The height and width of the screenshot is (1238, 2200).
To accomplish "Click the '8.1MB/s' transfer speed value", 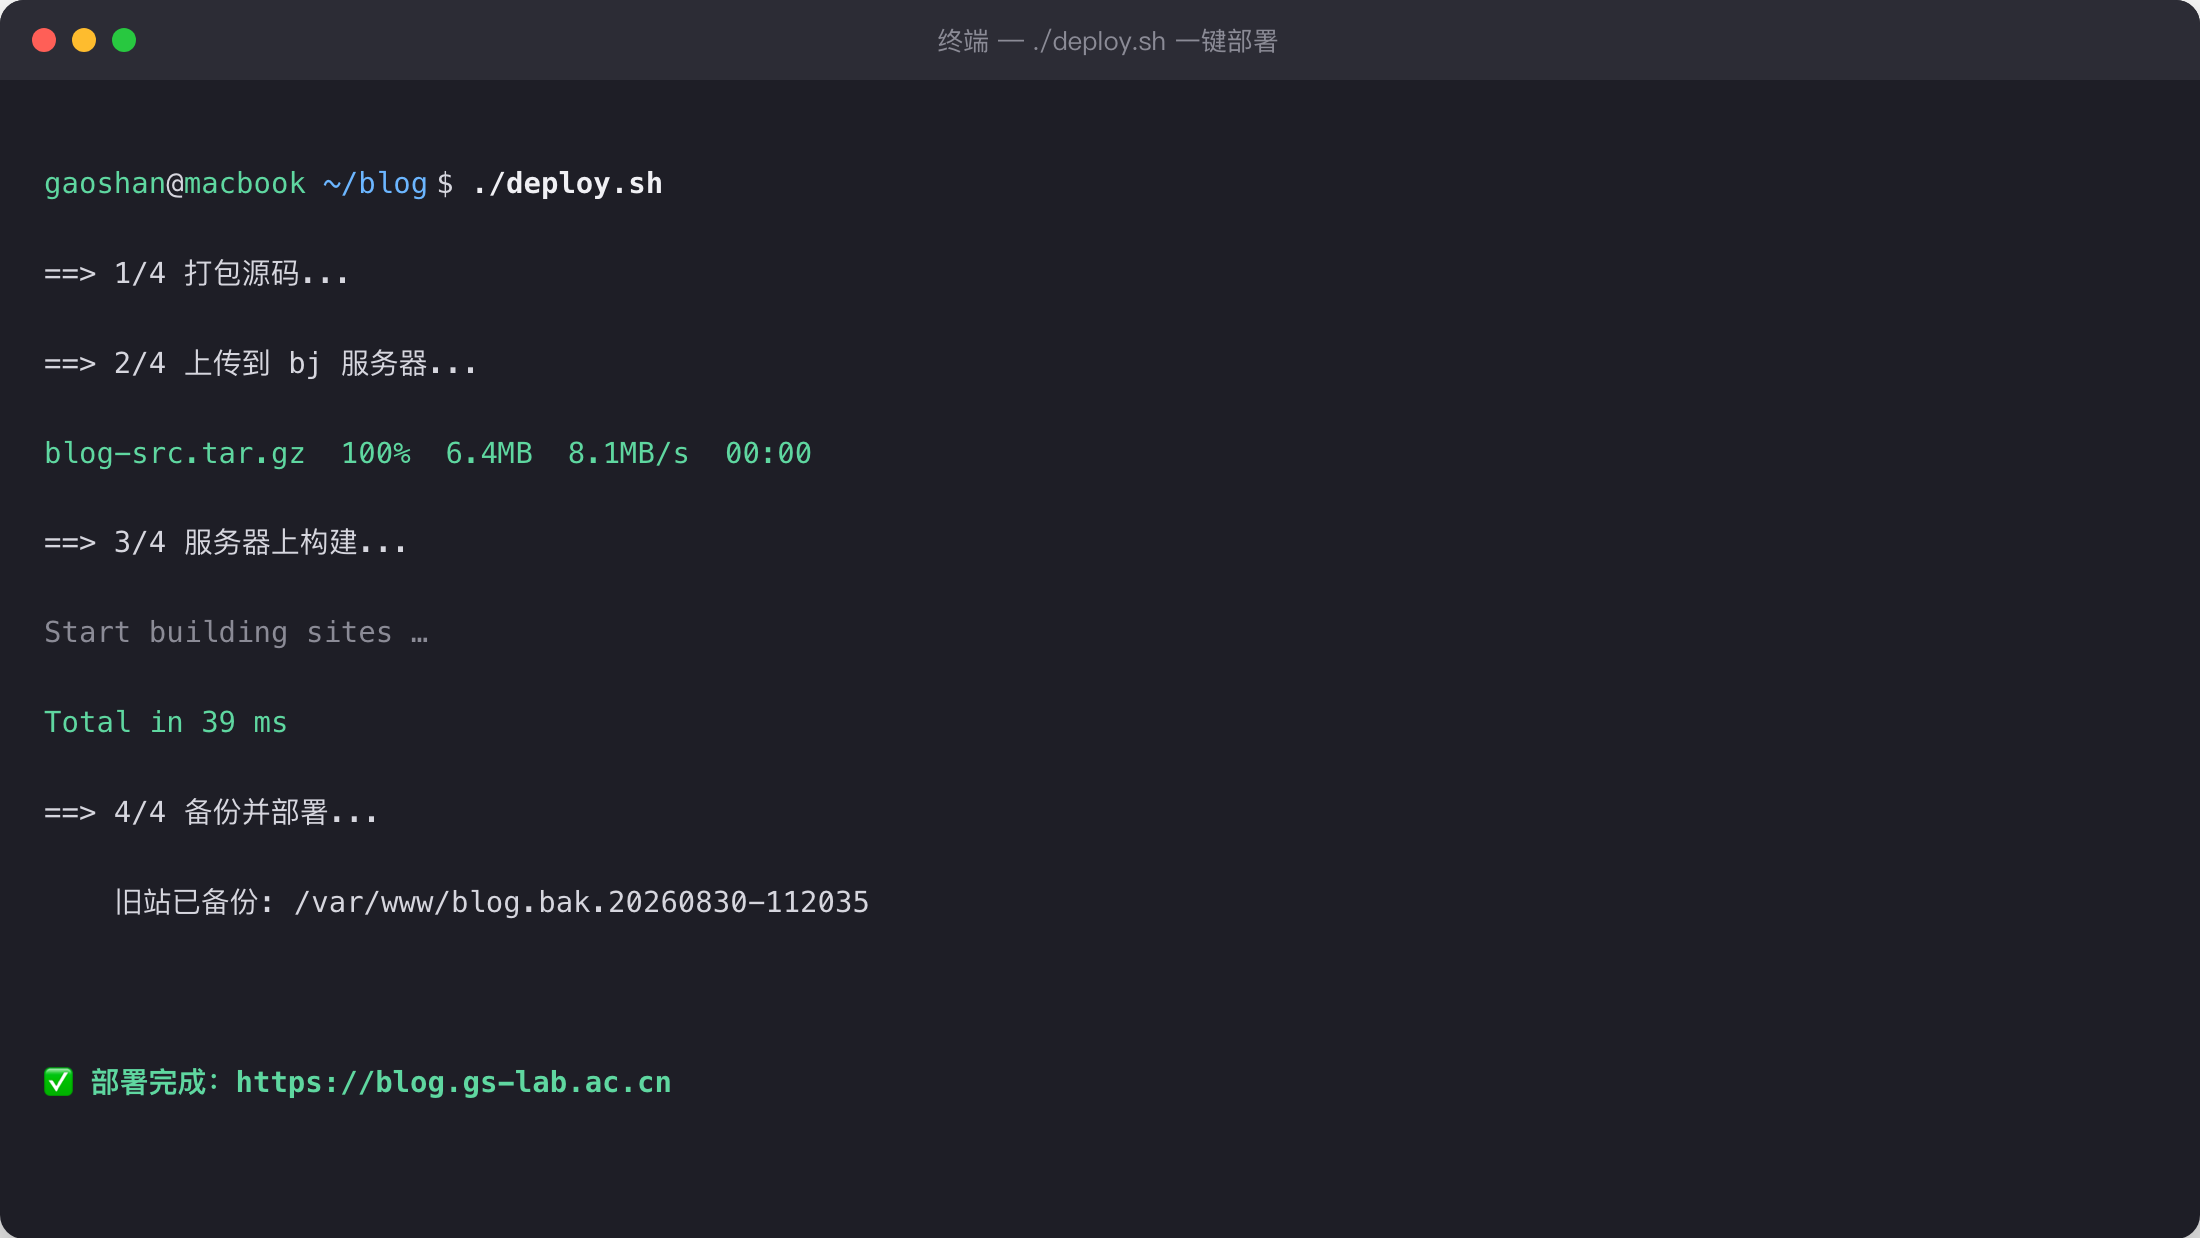I will pos(628,453).
